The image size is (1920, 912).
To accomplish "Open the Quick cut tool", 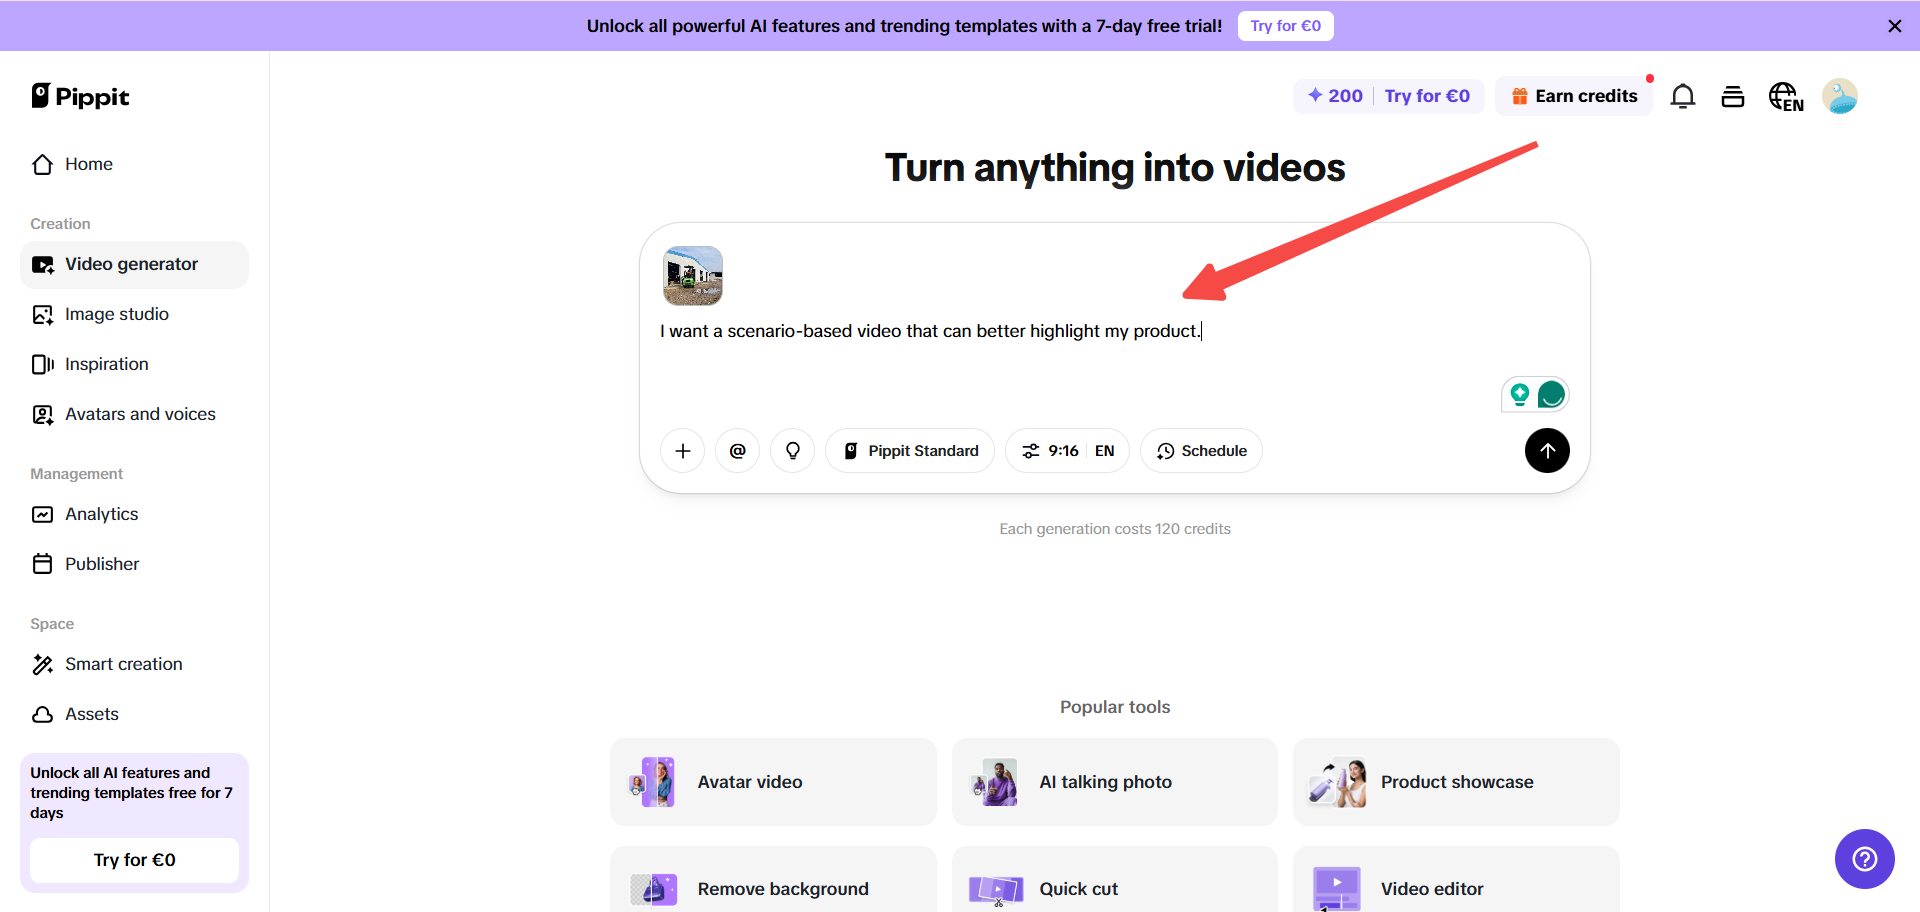I will (x=1115, y=879).
